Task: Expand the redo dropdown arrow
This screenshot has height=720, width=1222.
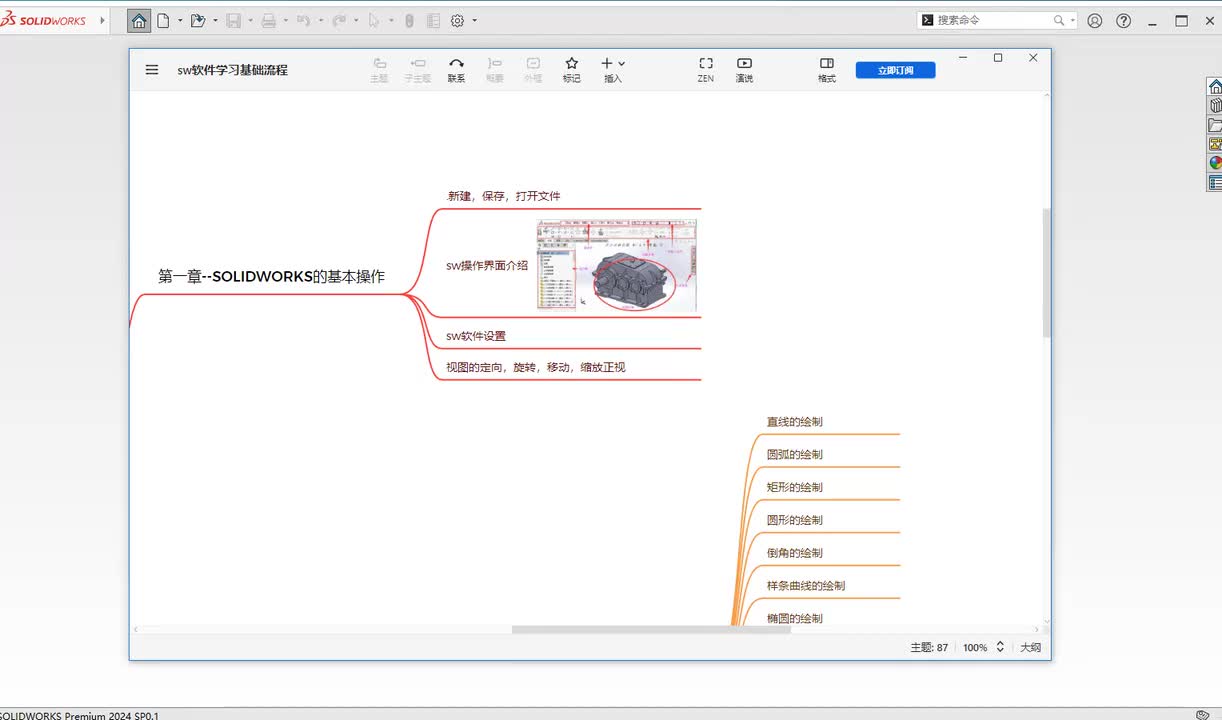Action: 355,20
